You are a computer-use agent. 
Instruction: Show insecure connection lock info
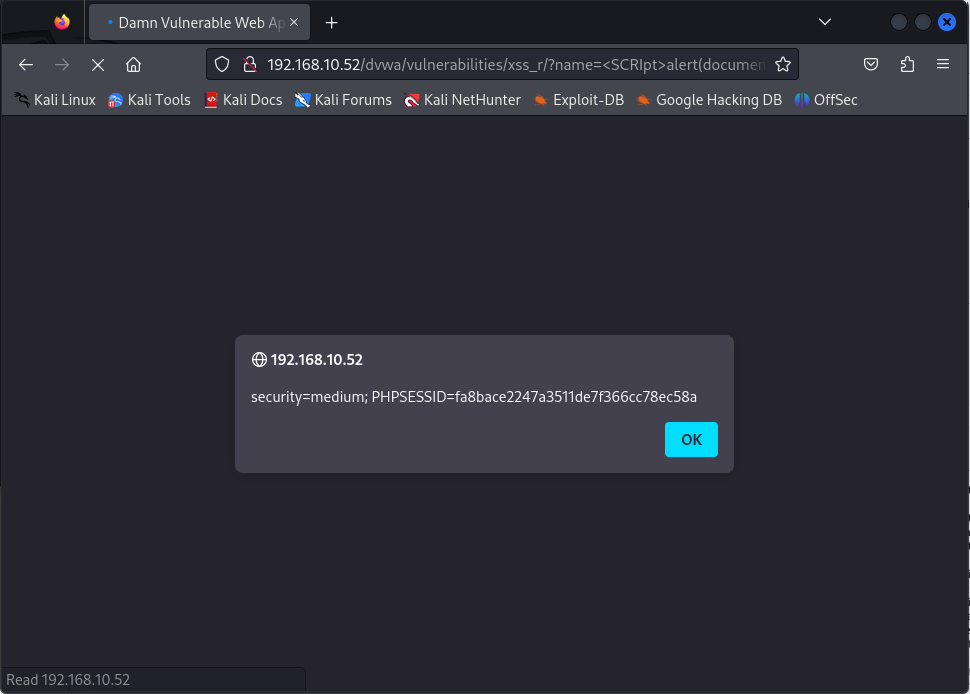(250, 64)
